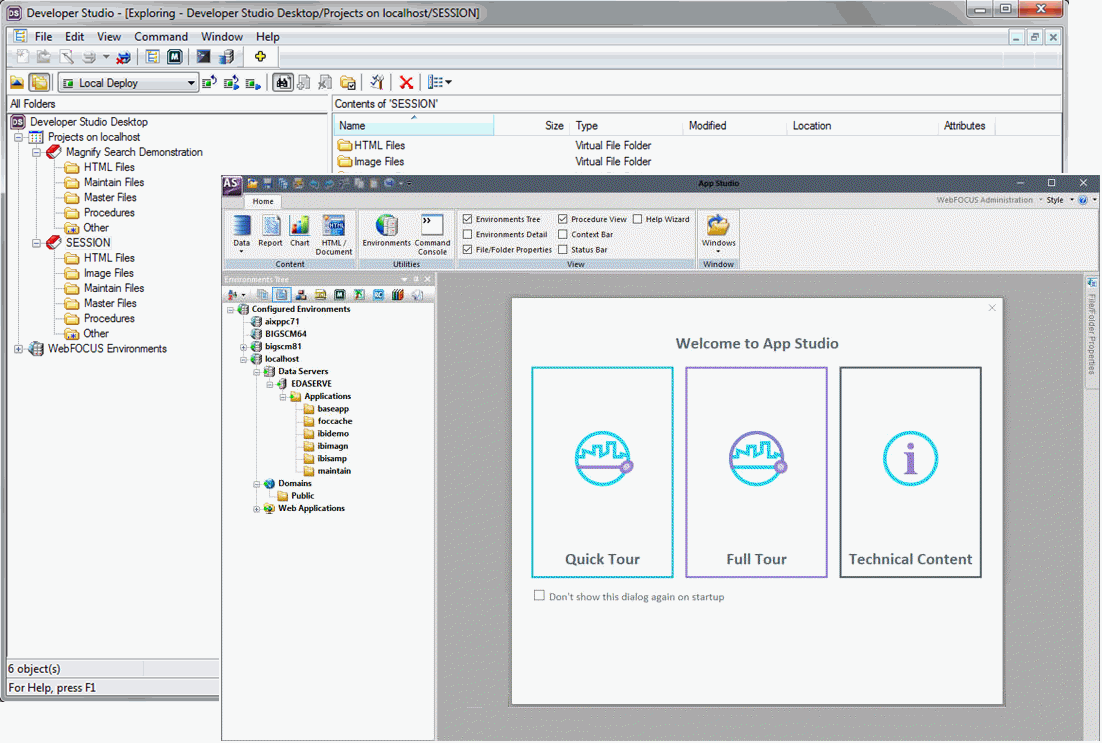
Task: Open the Local Deploy dropdown
Action: tap(190, 84)
